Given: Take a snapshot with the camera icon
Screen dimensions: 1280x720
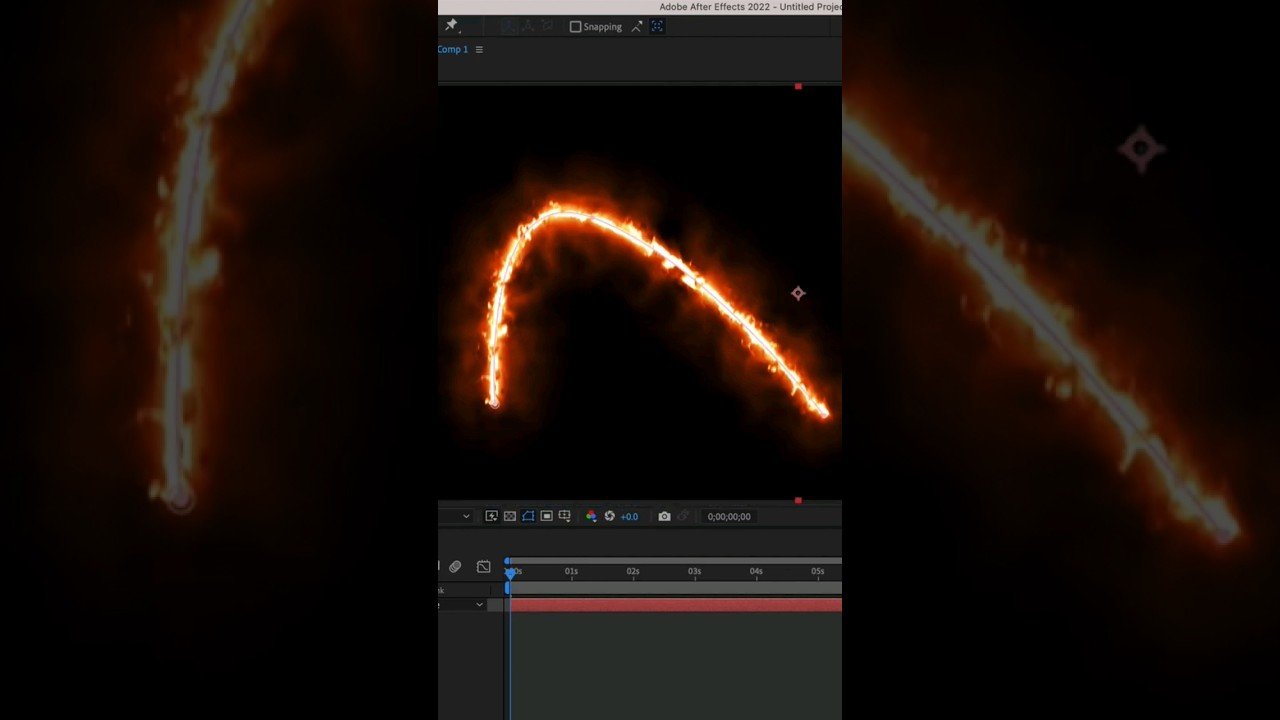Looking at the screenshot, I should click(x=664, y=516).
